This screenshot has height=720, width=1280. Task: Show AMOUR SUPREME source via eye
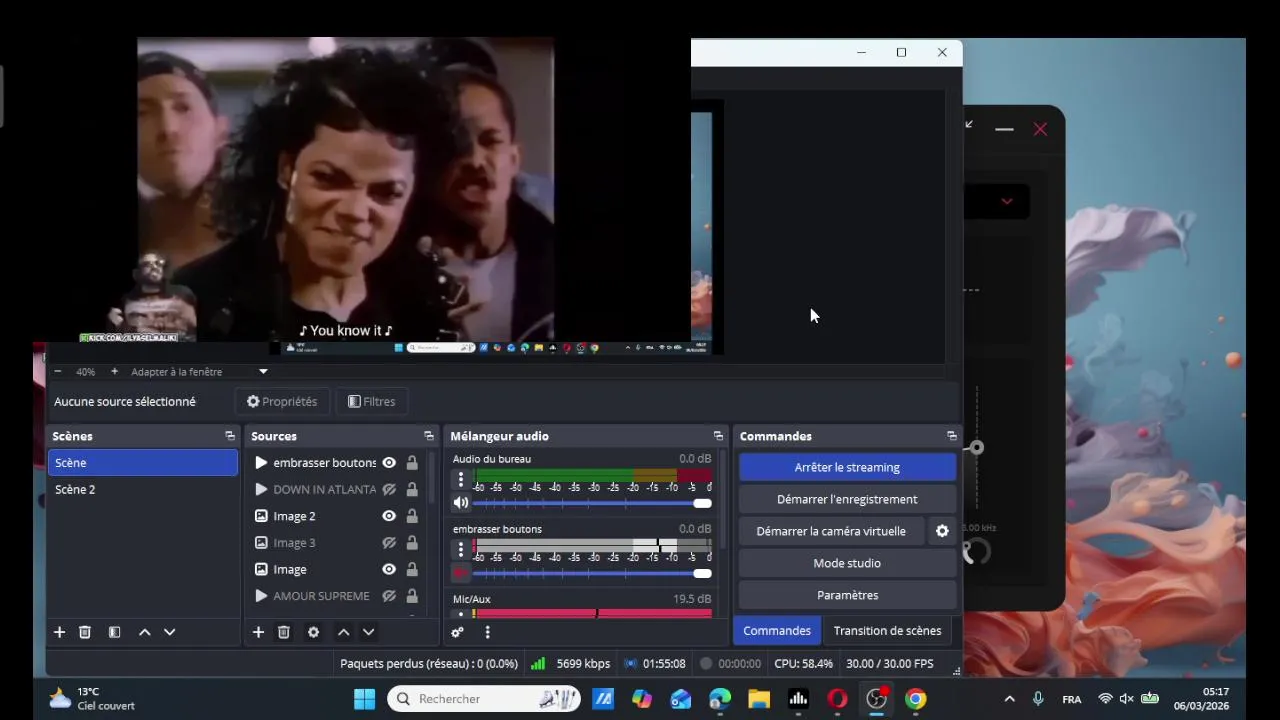coord(389,596)
